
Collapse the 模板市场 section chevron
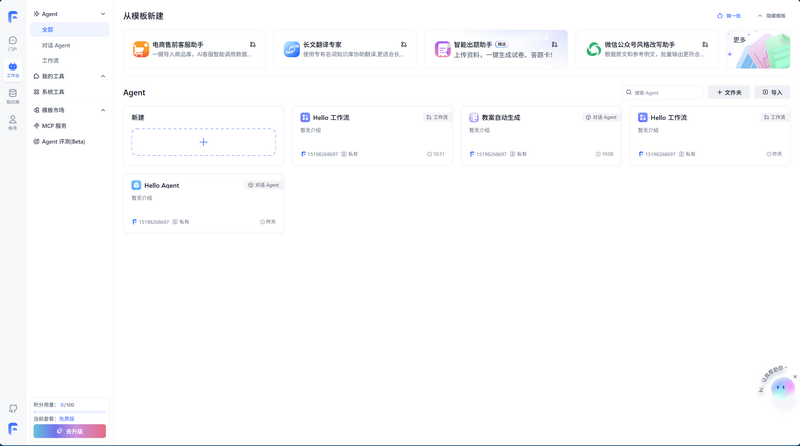[x=103, y=110]
